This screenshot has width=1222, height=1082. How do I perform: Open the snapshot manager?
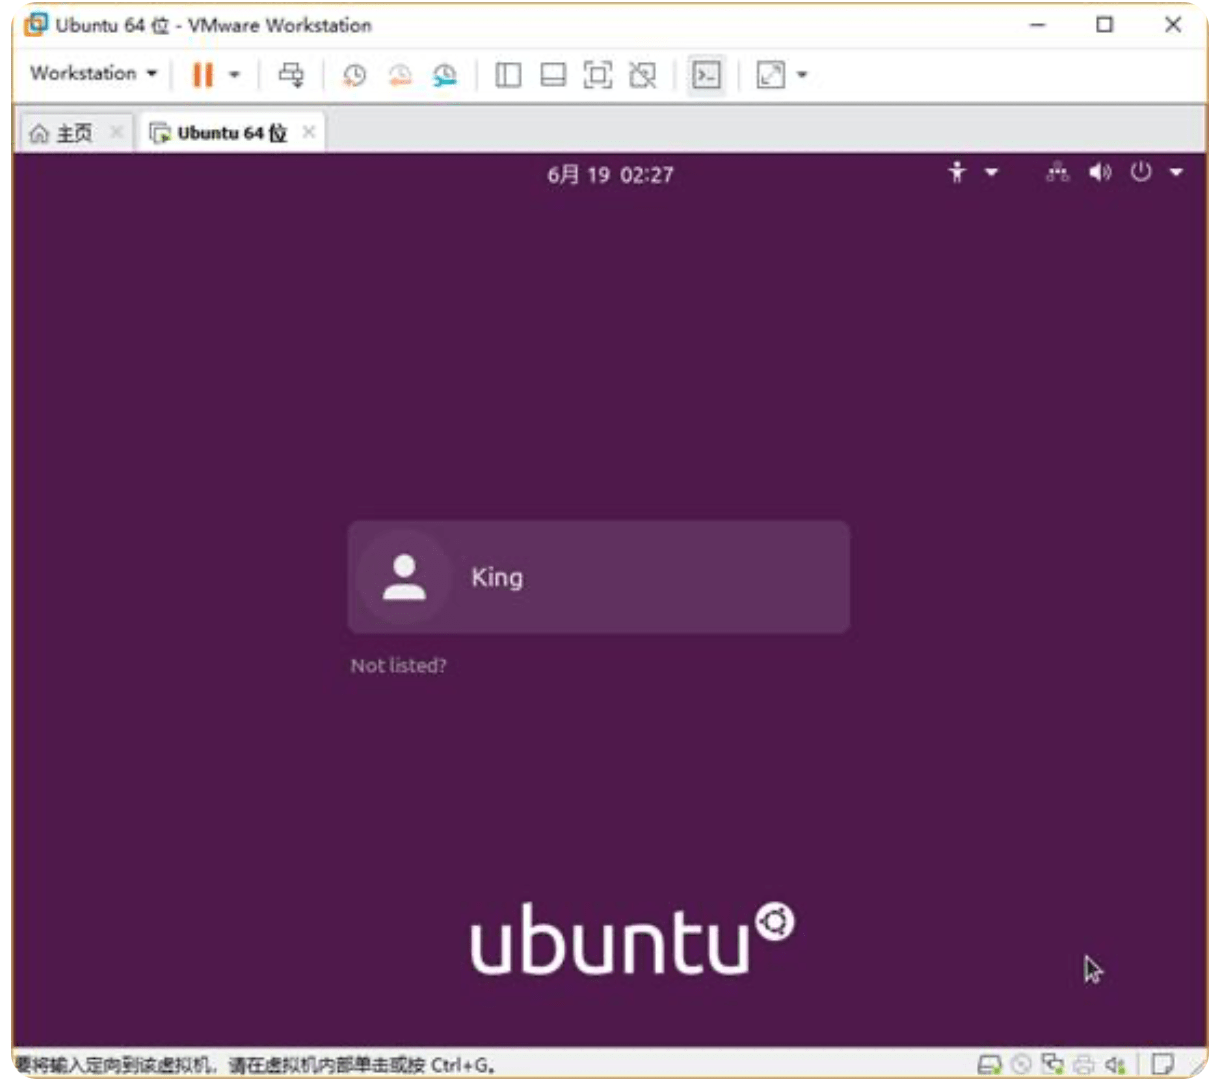point(445,75)
